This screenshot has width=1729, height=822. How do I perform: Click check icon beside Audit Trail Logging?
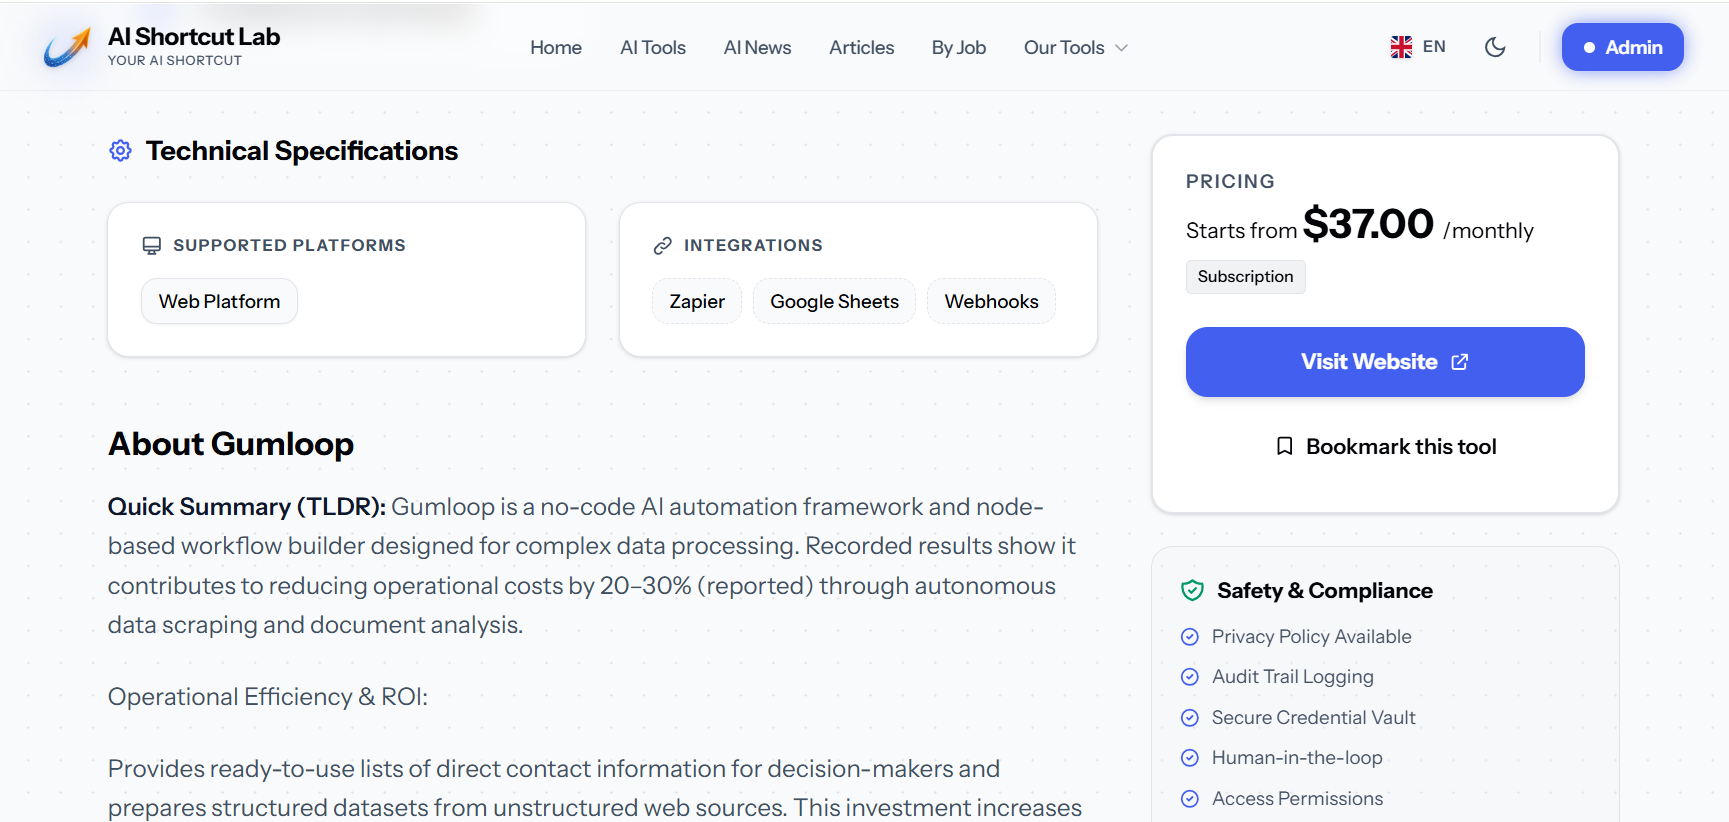click(x=1190, y=677)
